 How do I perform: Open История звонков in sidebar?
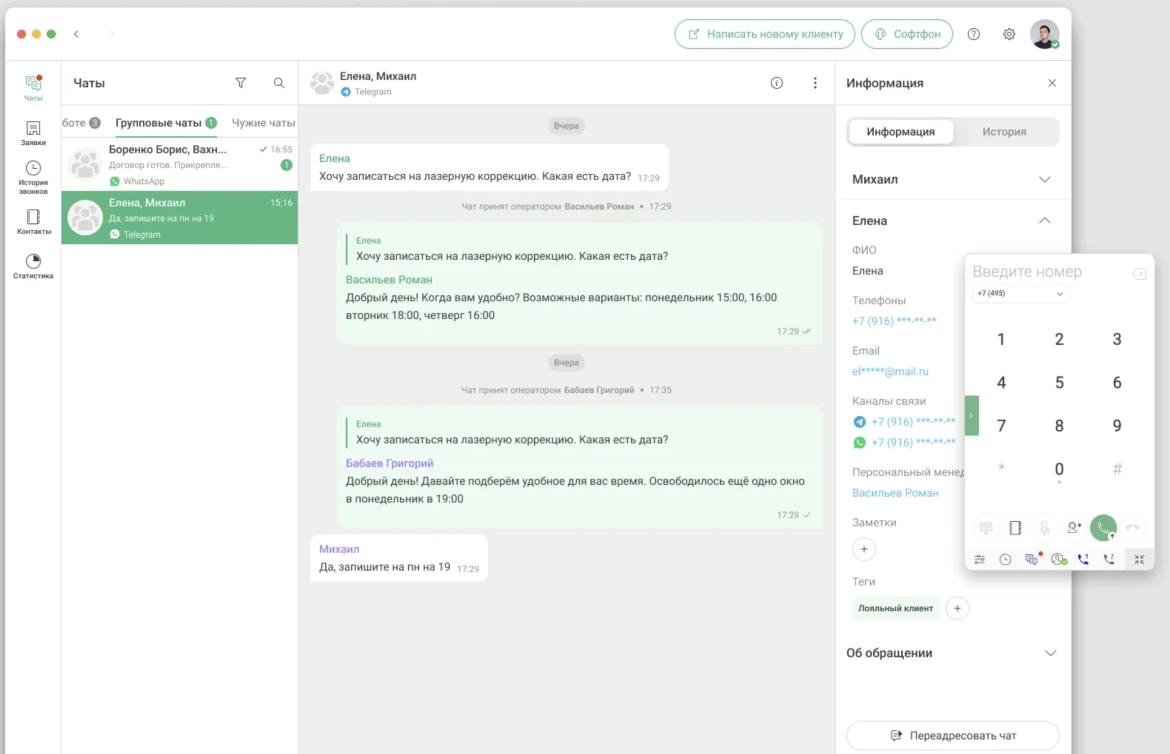tap(33, 176)
